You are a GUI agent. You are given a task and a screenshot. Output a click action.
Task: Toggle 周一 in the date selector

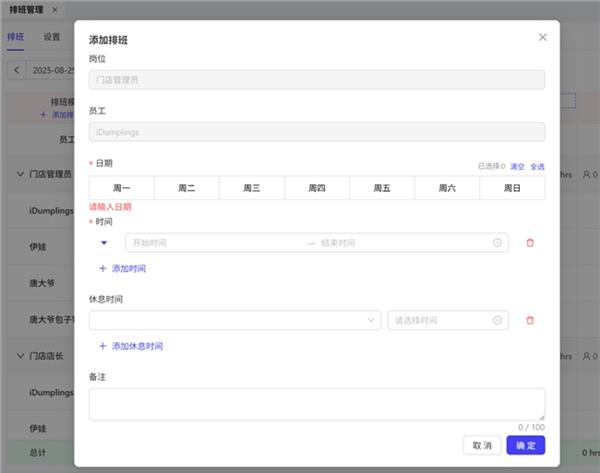pos(121,188)
